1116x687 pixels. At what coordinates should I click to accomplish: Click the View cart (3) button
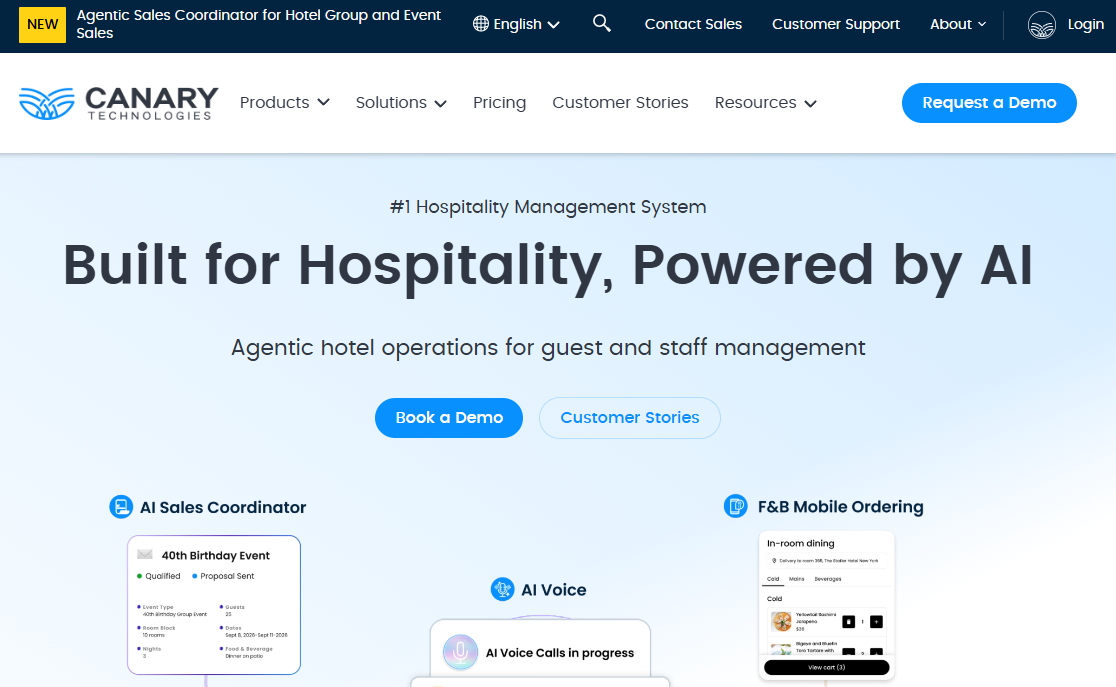(x=826, y=667)
